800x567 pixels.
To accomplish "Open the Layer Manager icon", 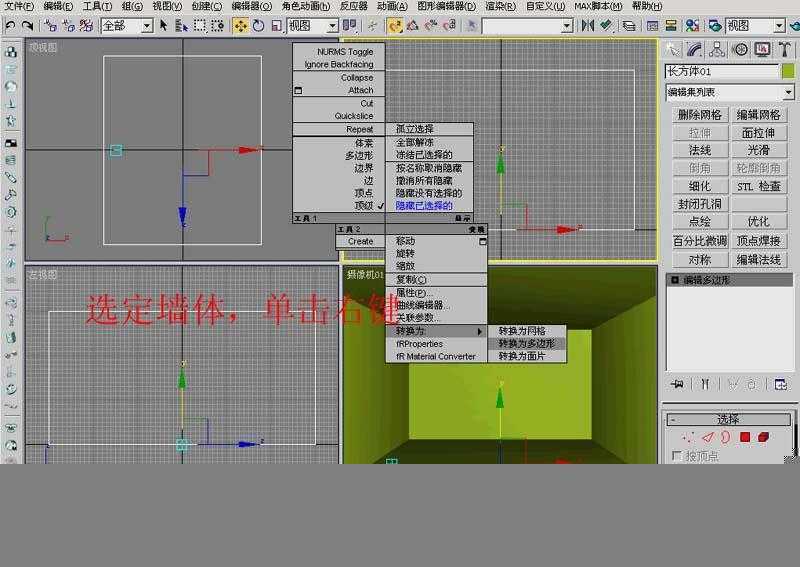I will (629, 25).
